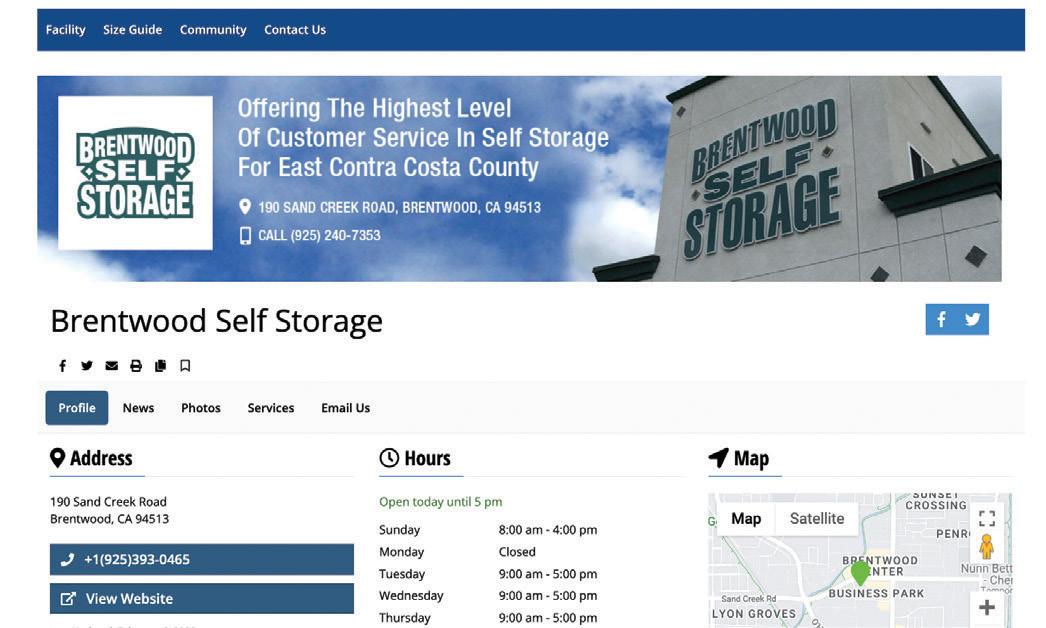Open the Size Guide page
This screenshot has height=628, width=1046.
(132, 30)
